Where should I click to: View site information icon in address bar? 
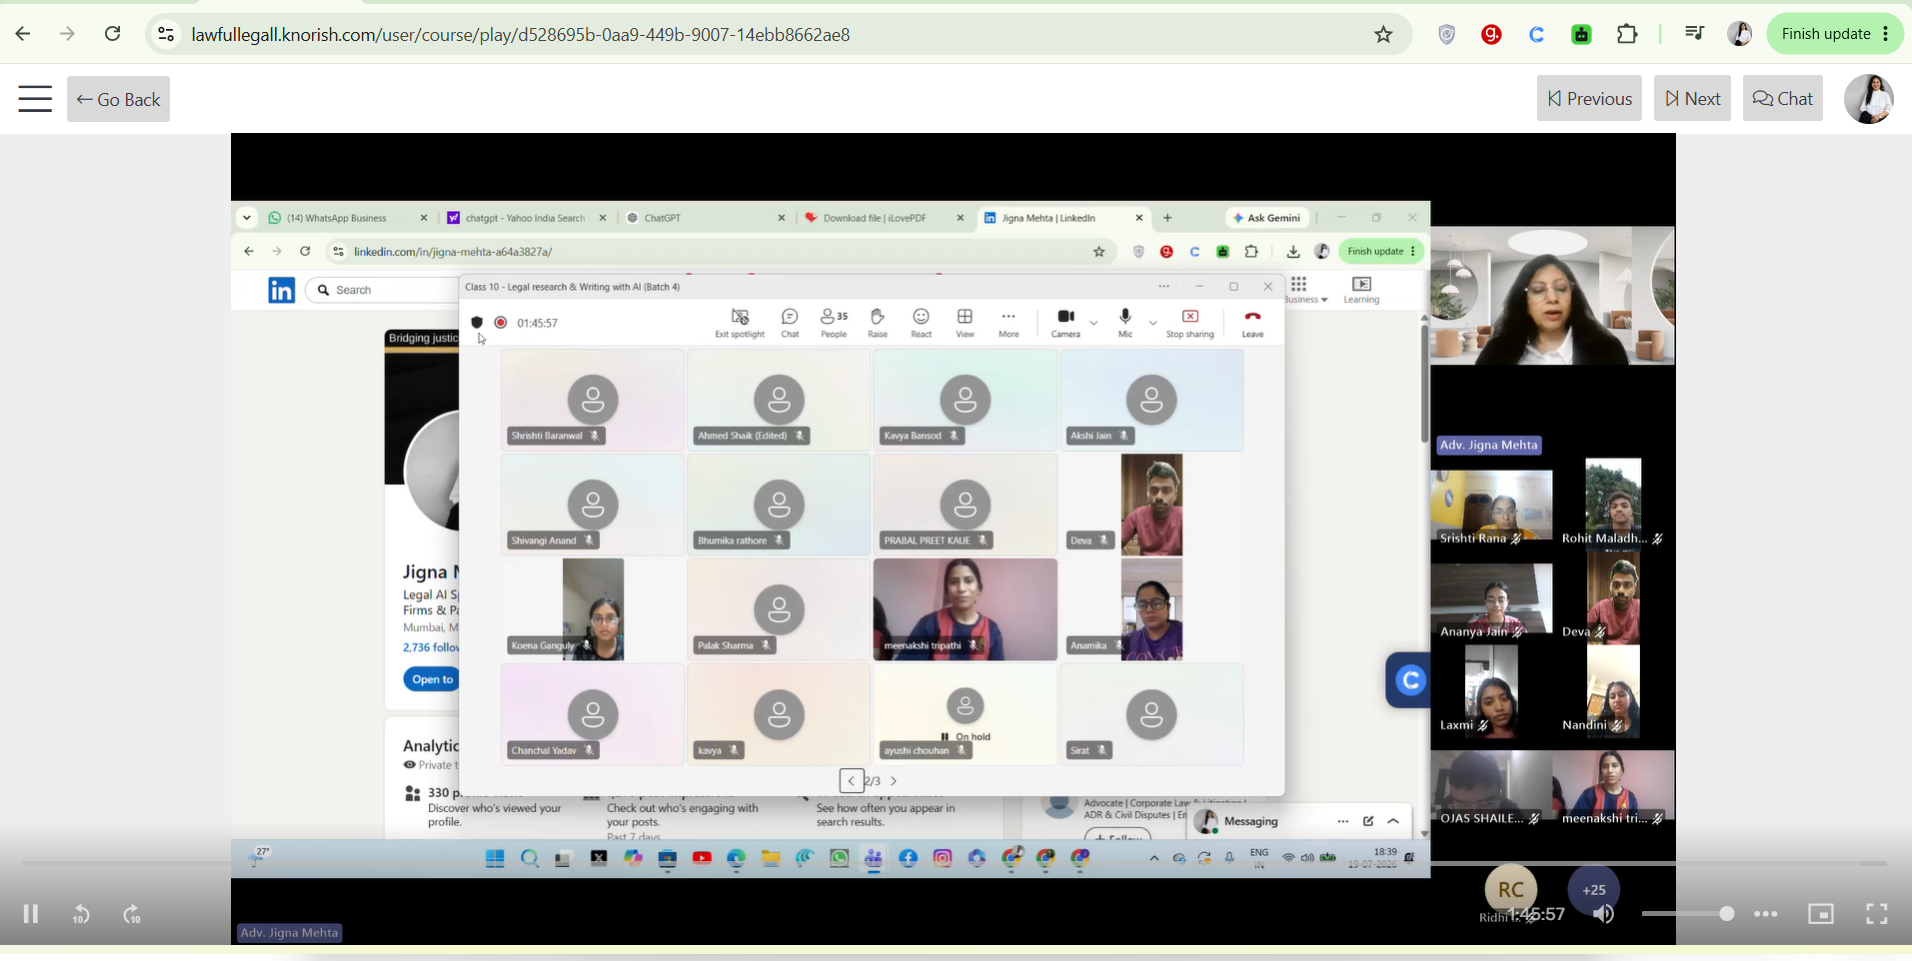166,35
